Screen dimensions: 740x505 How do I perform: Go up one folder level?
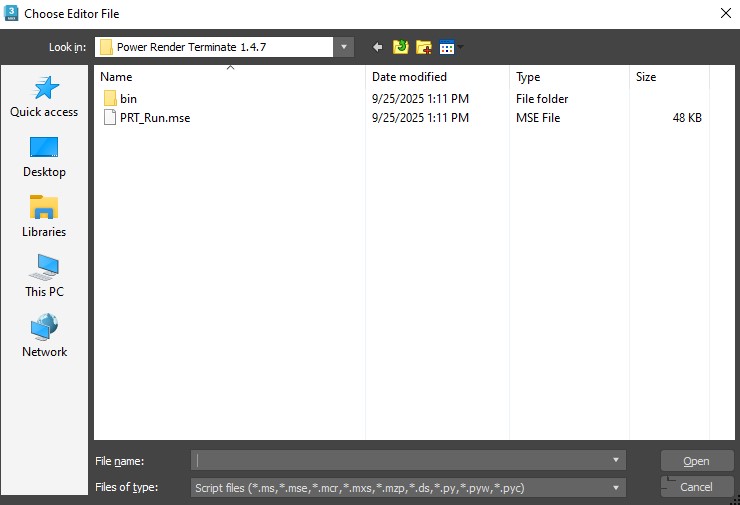point(400,47)
